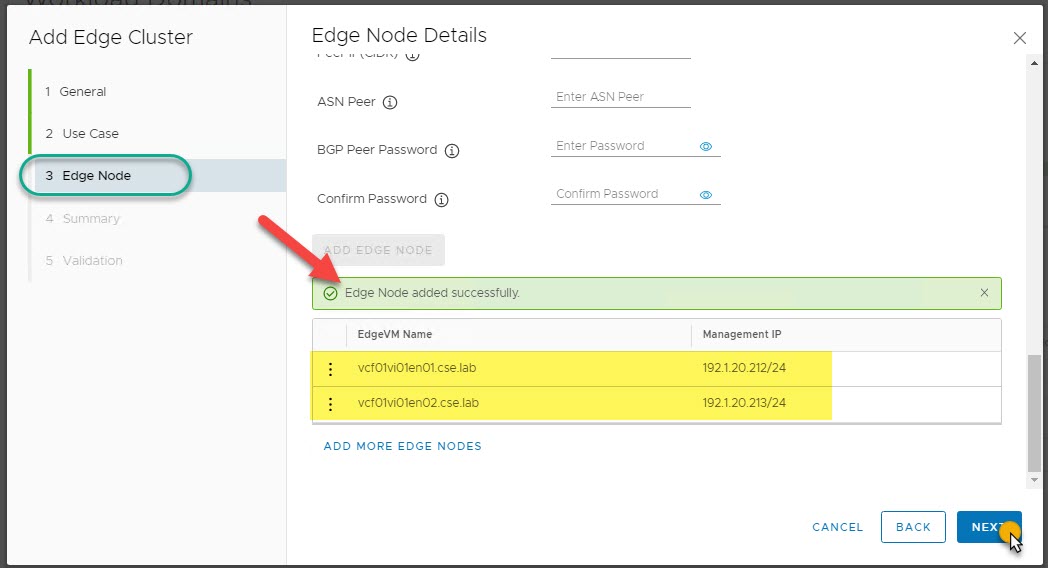Image resolution: width=1048 pixels, height=568 pixels.
Task: Click the green success checkmark icon
Action: 330,294
